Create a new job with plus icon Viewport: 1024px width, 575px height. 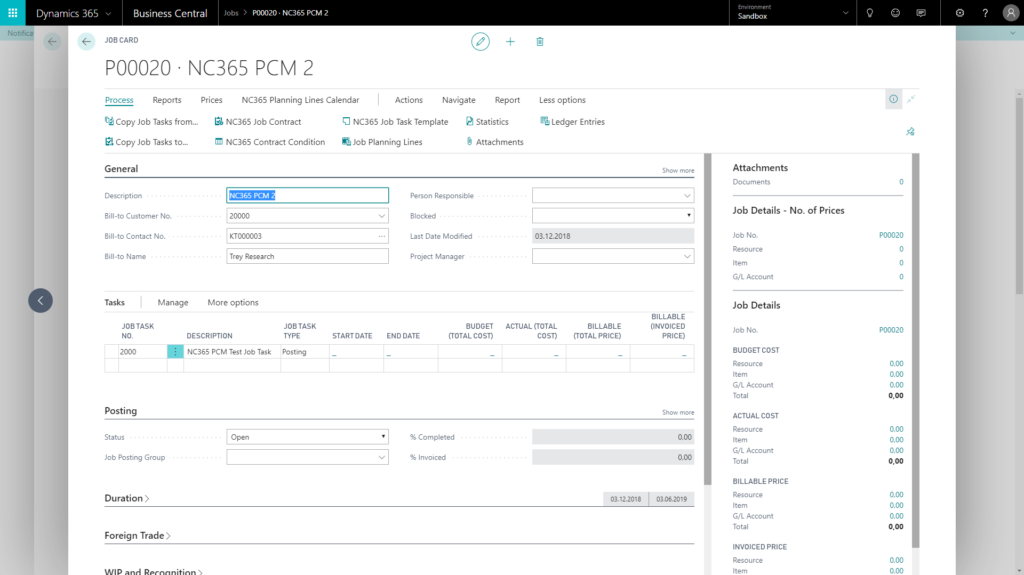[510, 42]
